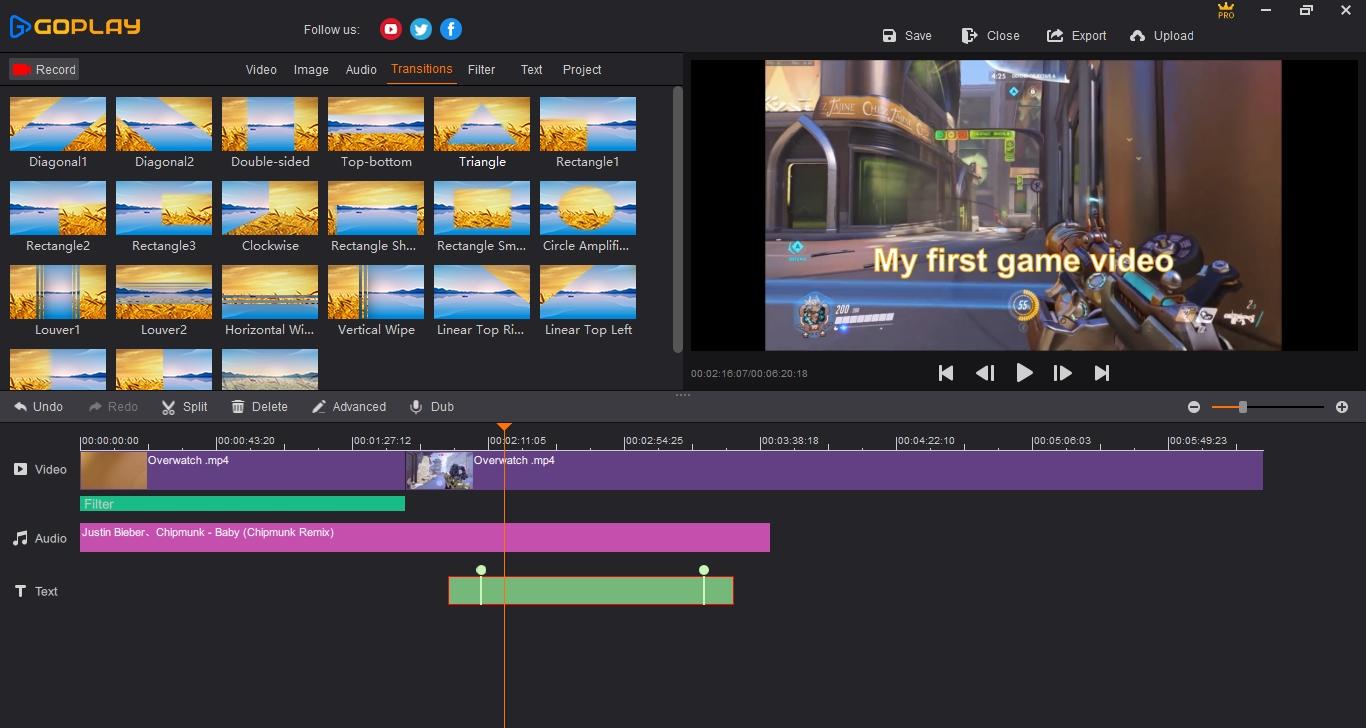
Task: Click the Audio track music note icon
Action: click(x=20, y=538)
